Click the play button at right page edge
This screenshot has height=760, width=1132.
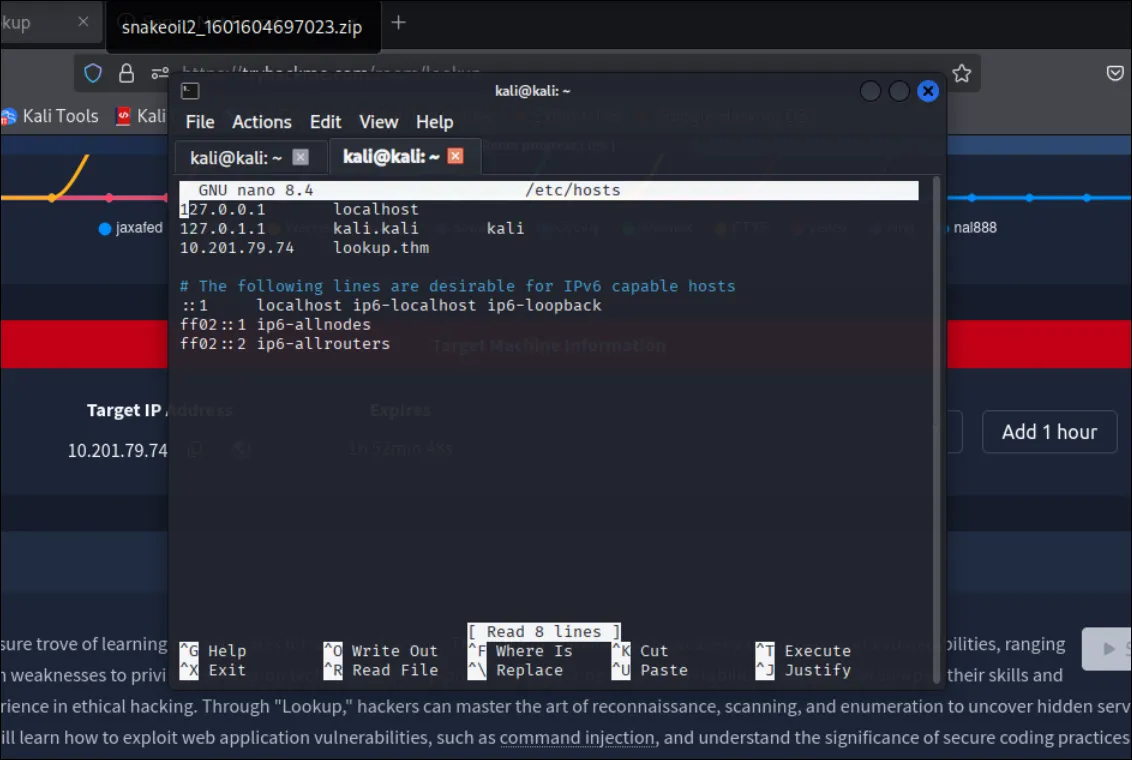[x=1107, y=649]
